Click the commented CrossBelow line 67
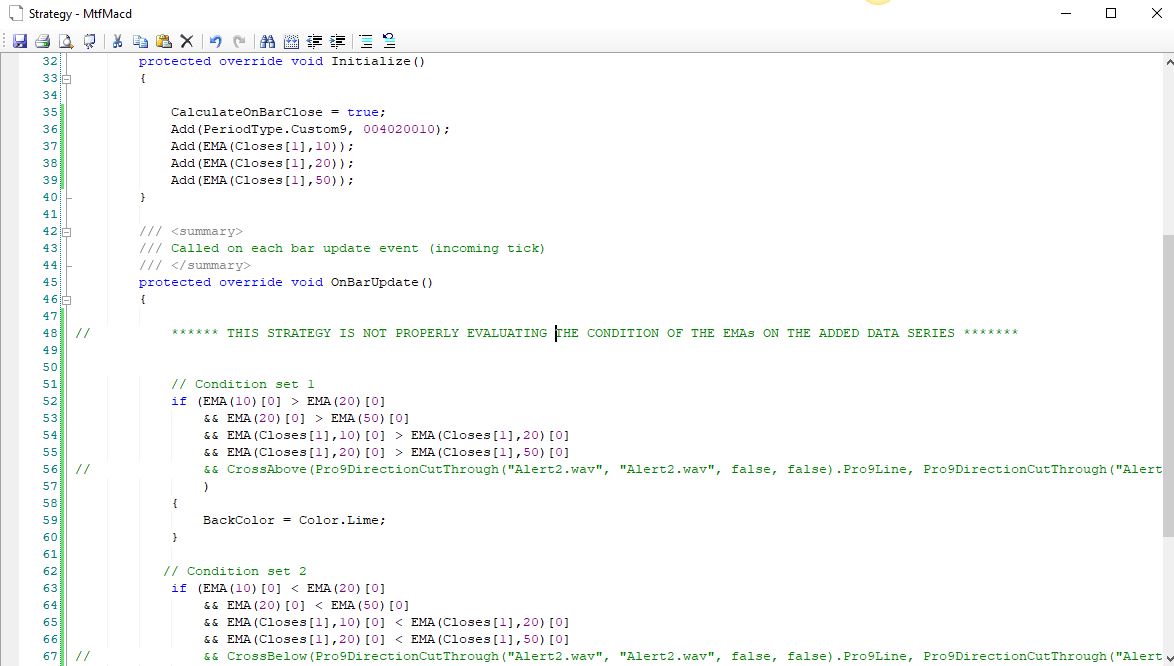Image resolution: width=1174 pixels, height=666 pixels. pyautogui.click(x=618, y=656)
